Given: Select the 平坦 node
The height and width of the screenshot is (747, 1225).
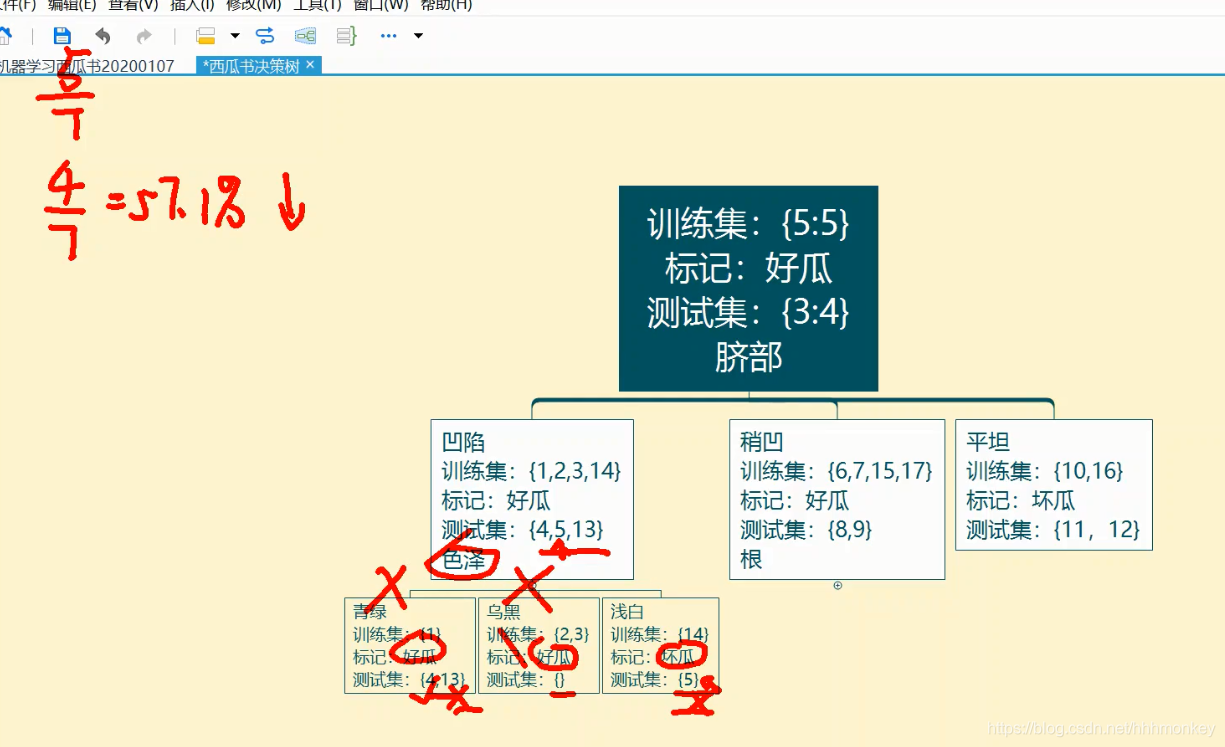Looking at the screenshot, I should tap(1053, 485).
